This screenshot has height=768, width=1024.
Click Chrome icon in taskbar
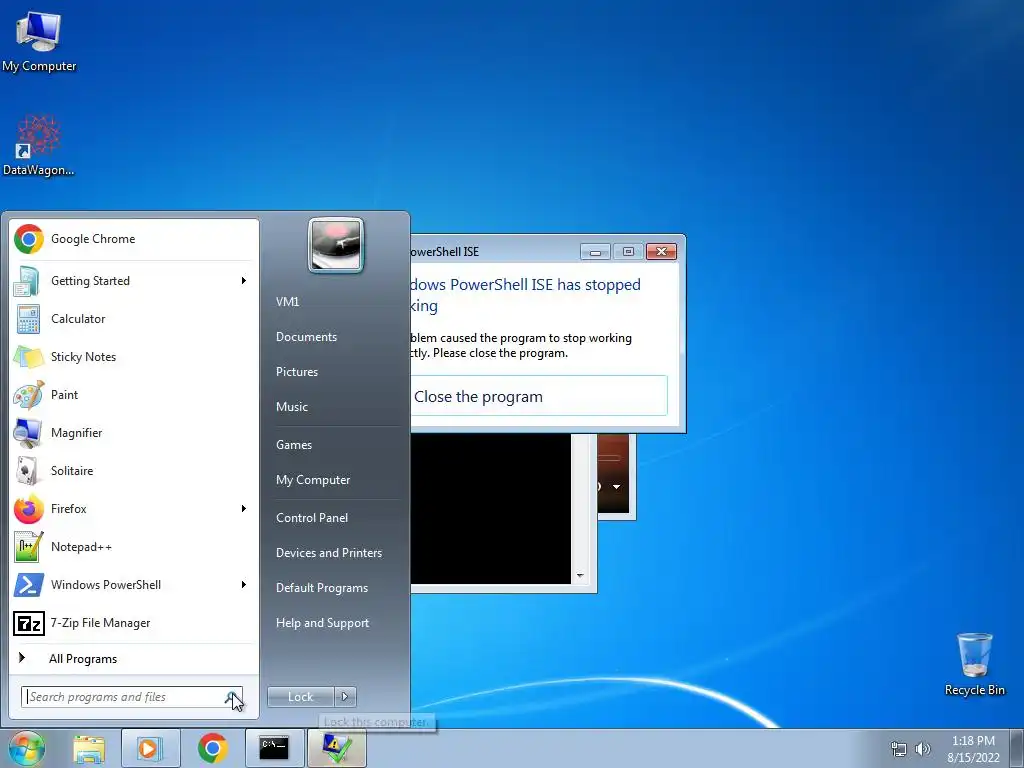212,748
